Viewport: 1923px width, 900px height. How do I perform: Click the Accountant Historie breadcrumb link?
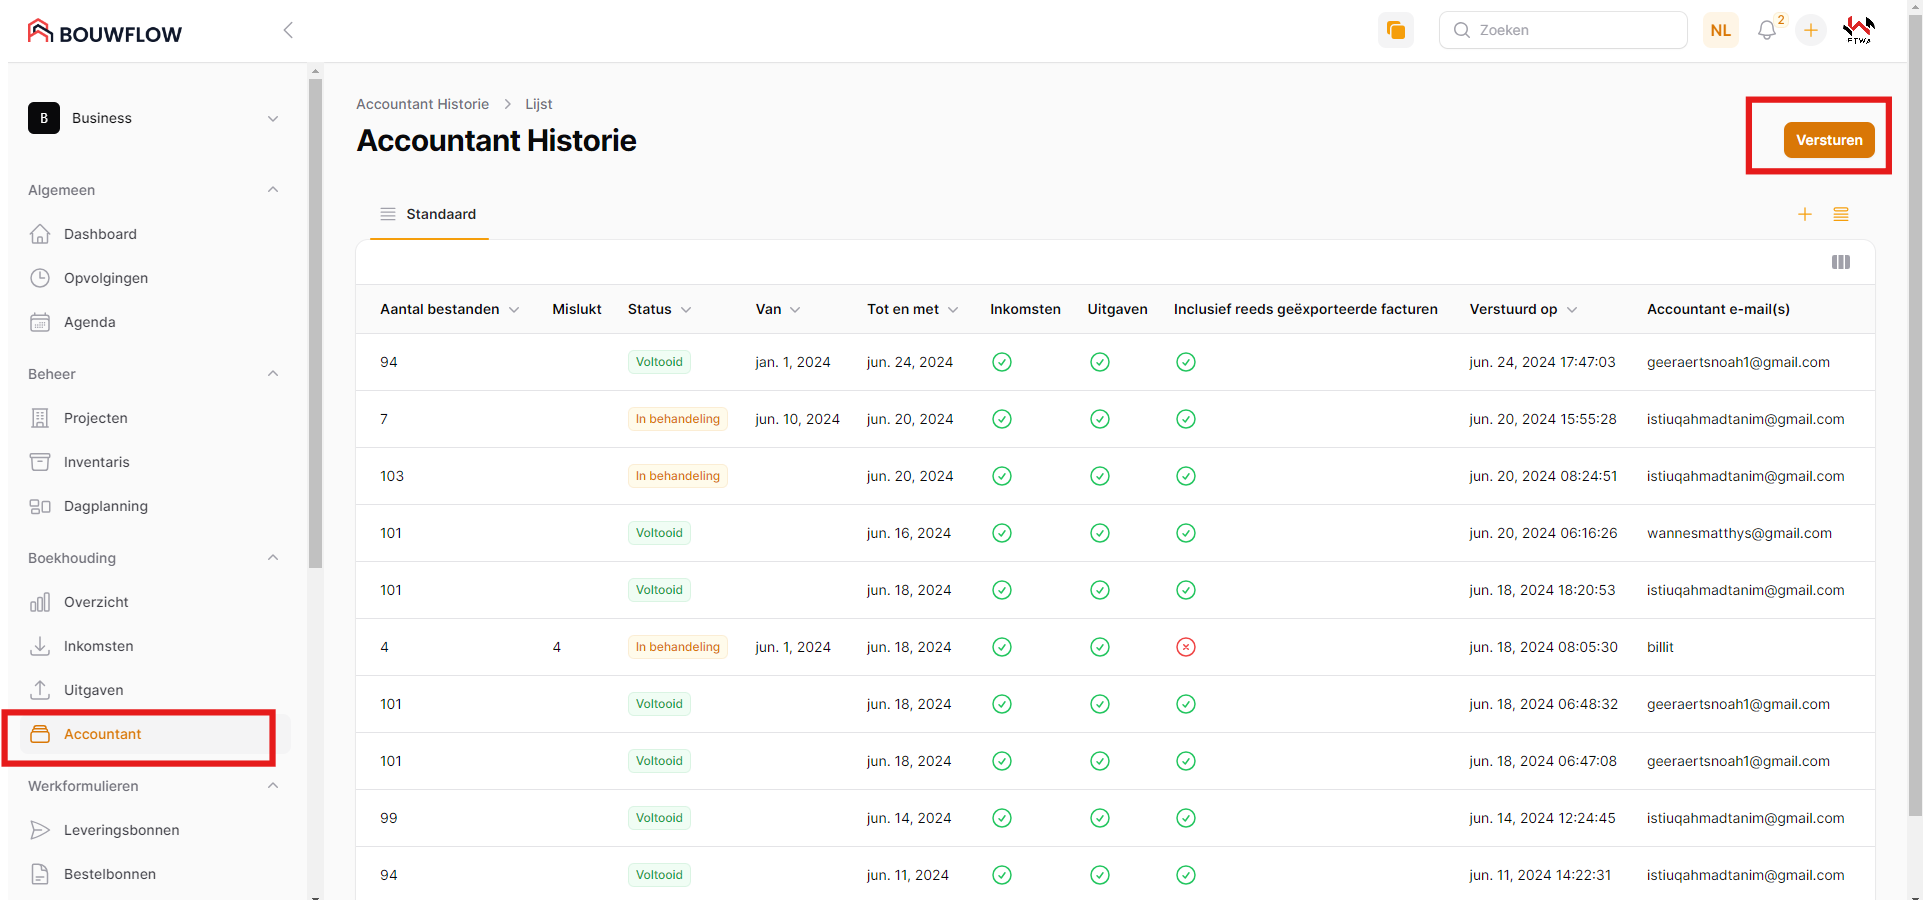pos(422,104)
